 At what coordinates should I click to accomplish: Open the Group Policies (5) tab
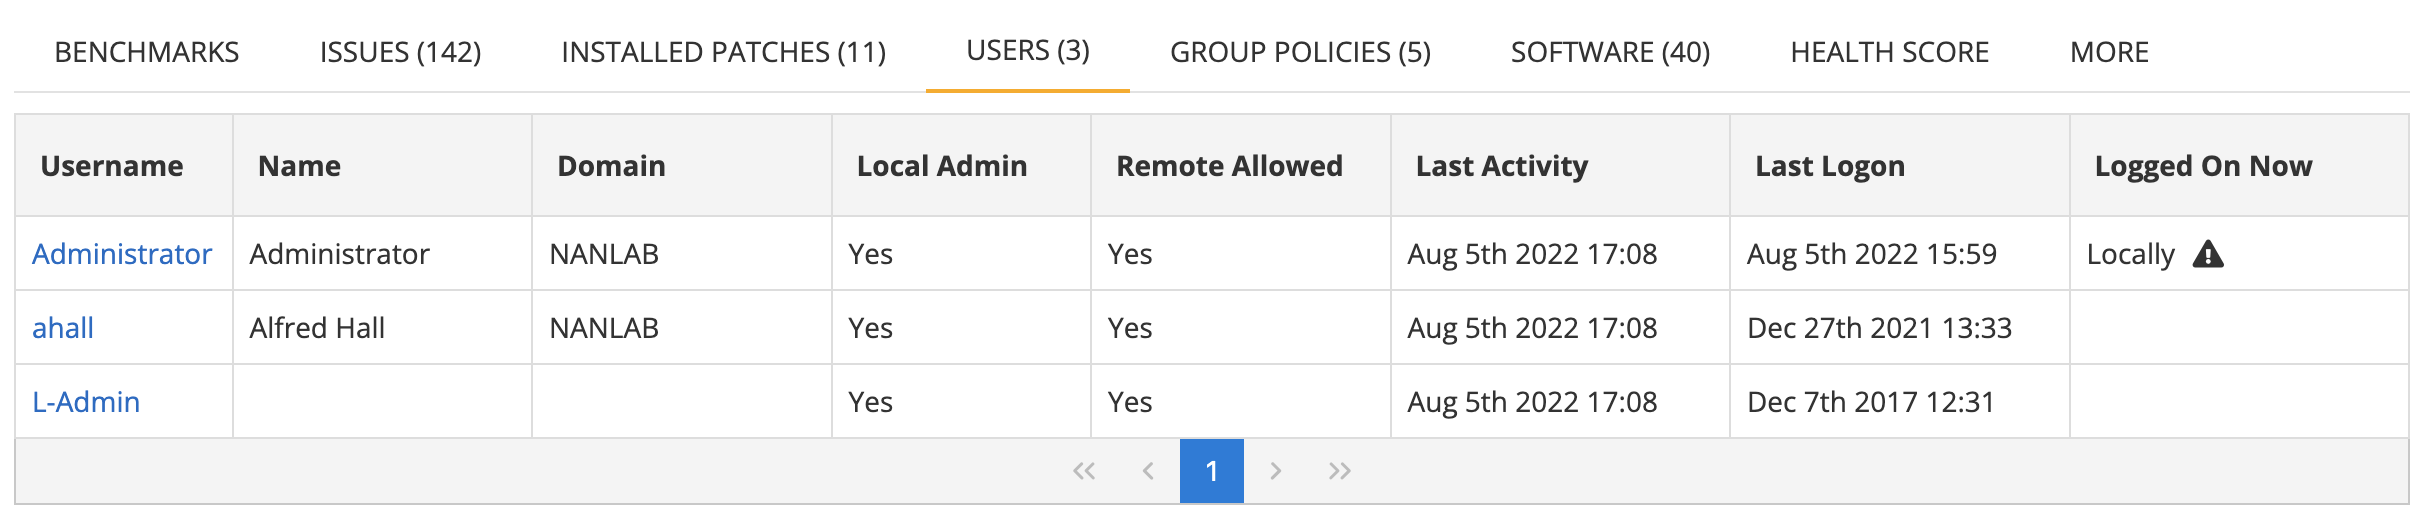[x=1300, y=52]
